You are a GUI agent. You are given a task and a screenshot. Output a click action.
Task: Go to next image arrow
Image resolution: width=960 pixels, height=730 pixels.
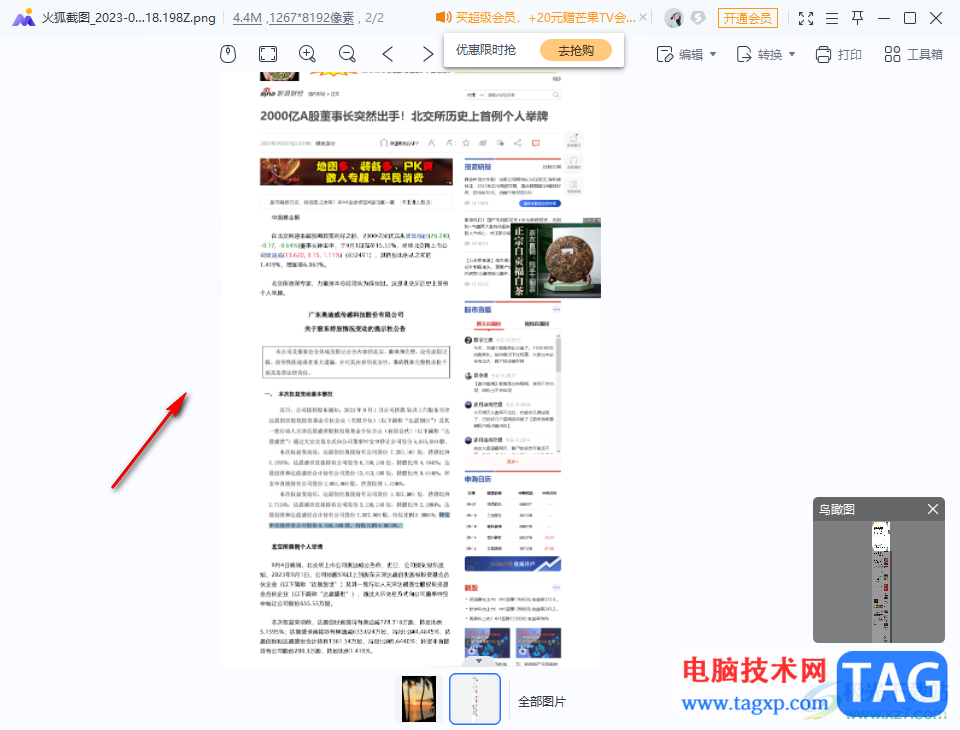tap(428, 54)
